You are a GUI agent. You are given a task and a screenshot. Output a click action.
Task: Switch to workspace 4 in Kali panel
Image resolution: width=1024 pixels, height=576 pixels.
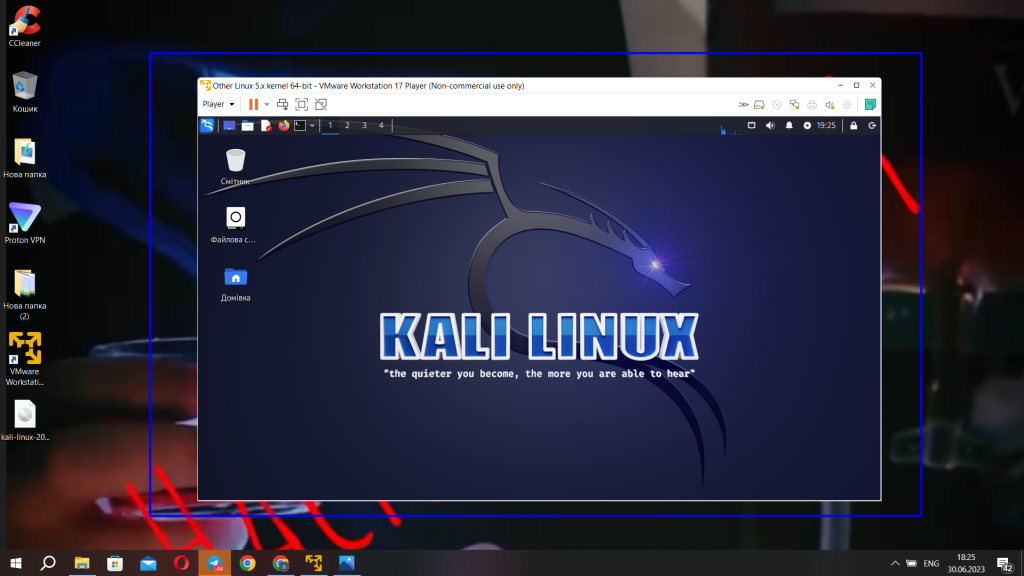click(382, 128)
